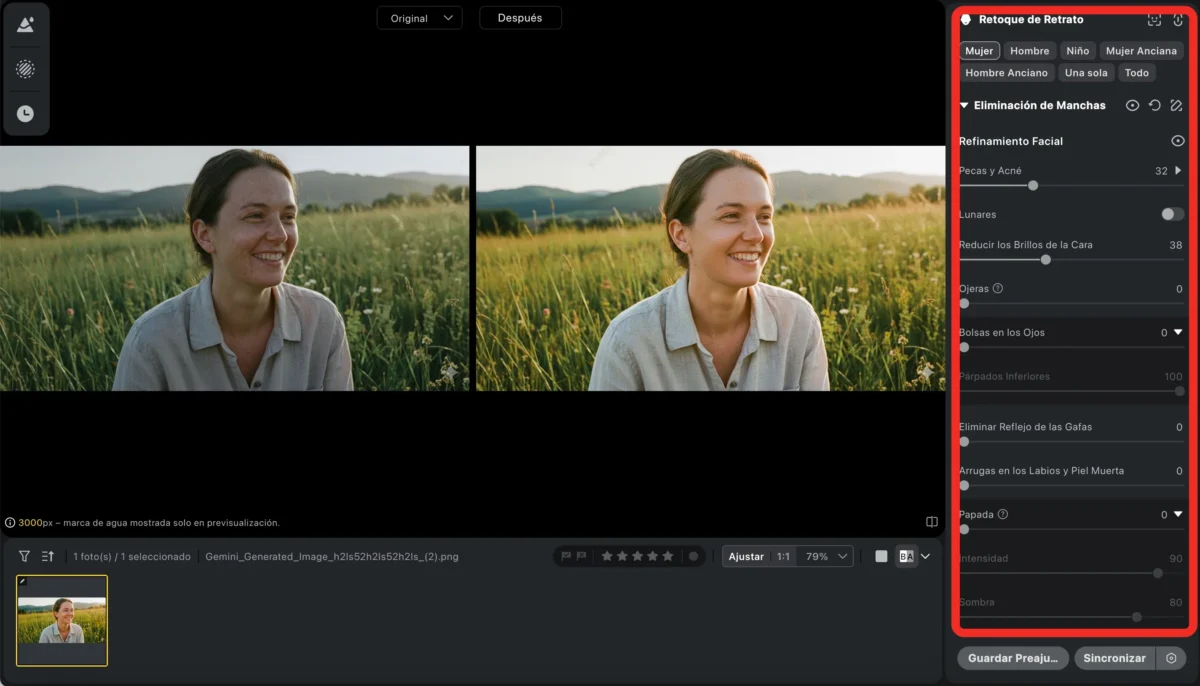This screenshot has width=1200, height=686.
Task: Enable the Lunares toggle switch
Action: pos(1172,214)
